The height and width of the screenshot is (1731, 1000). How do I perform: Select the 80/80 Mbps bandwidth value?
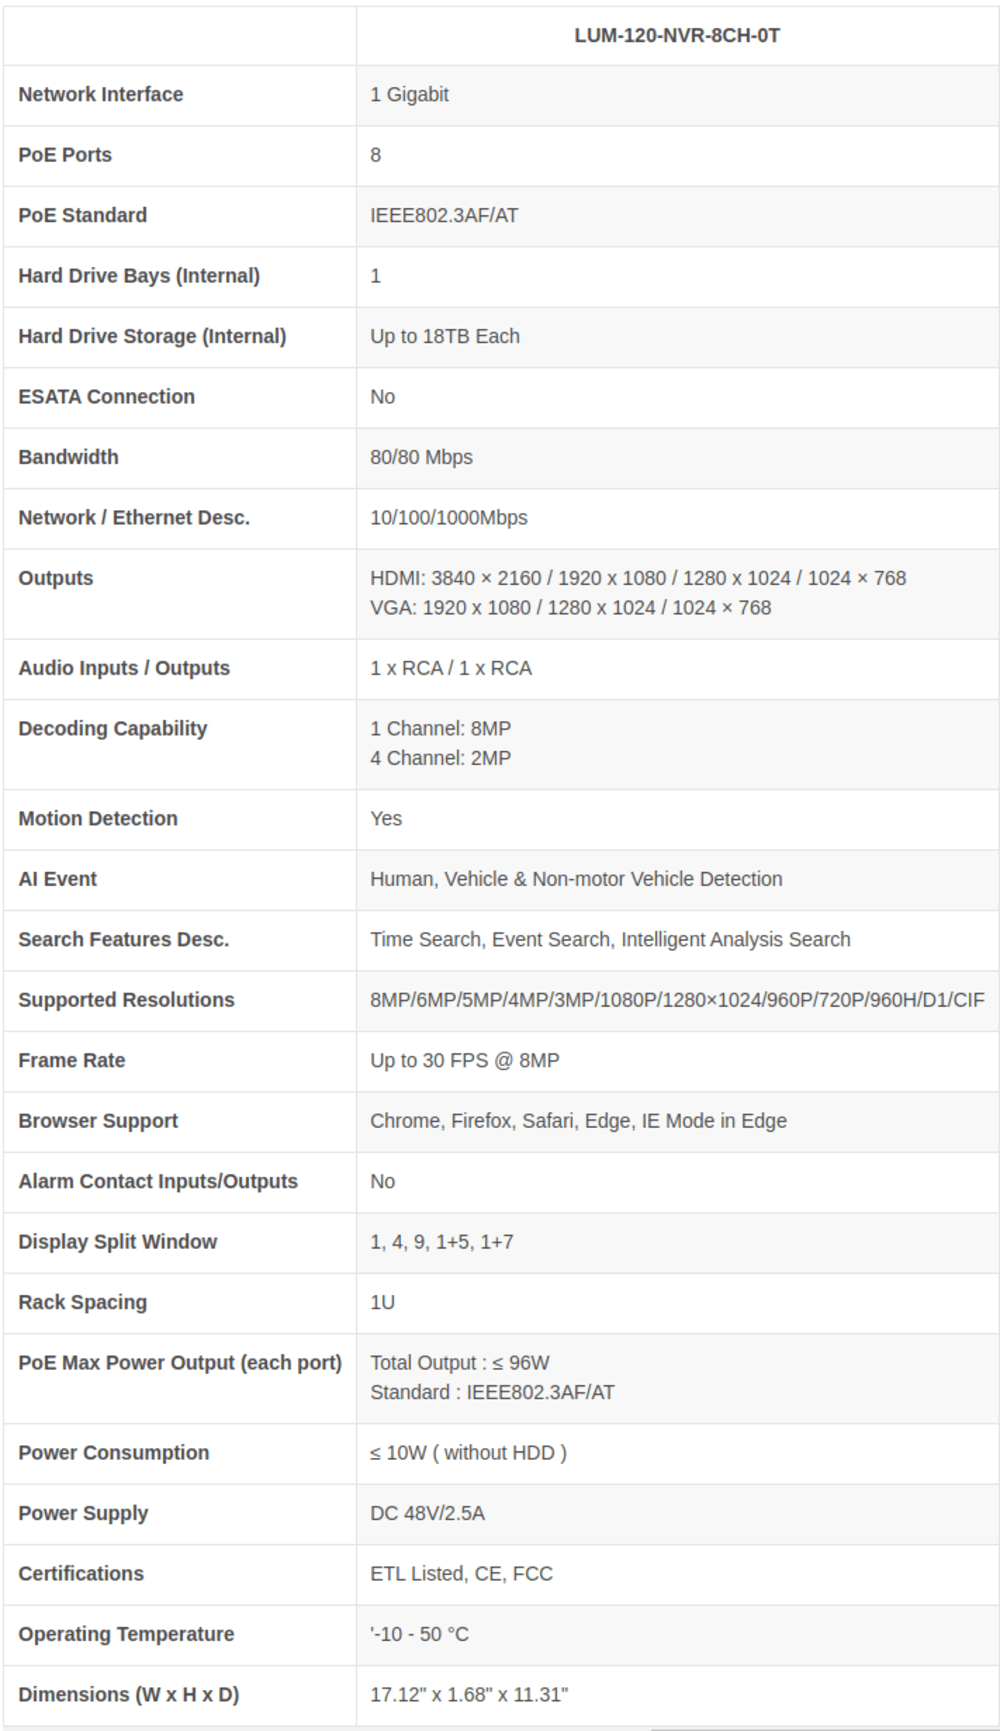[x=421, y=458]
